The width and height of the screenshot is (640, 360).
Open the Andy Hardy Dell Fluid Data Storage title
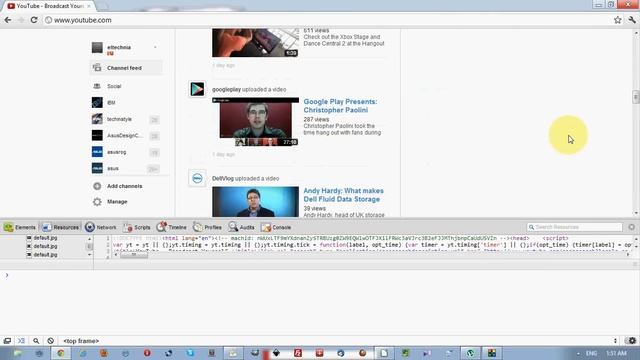click(x=344, y=195)
